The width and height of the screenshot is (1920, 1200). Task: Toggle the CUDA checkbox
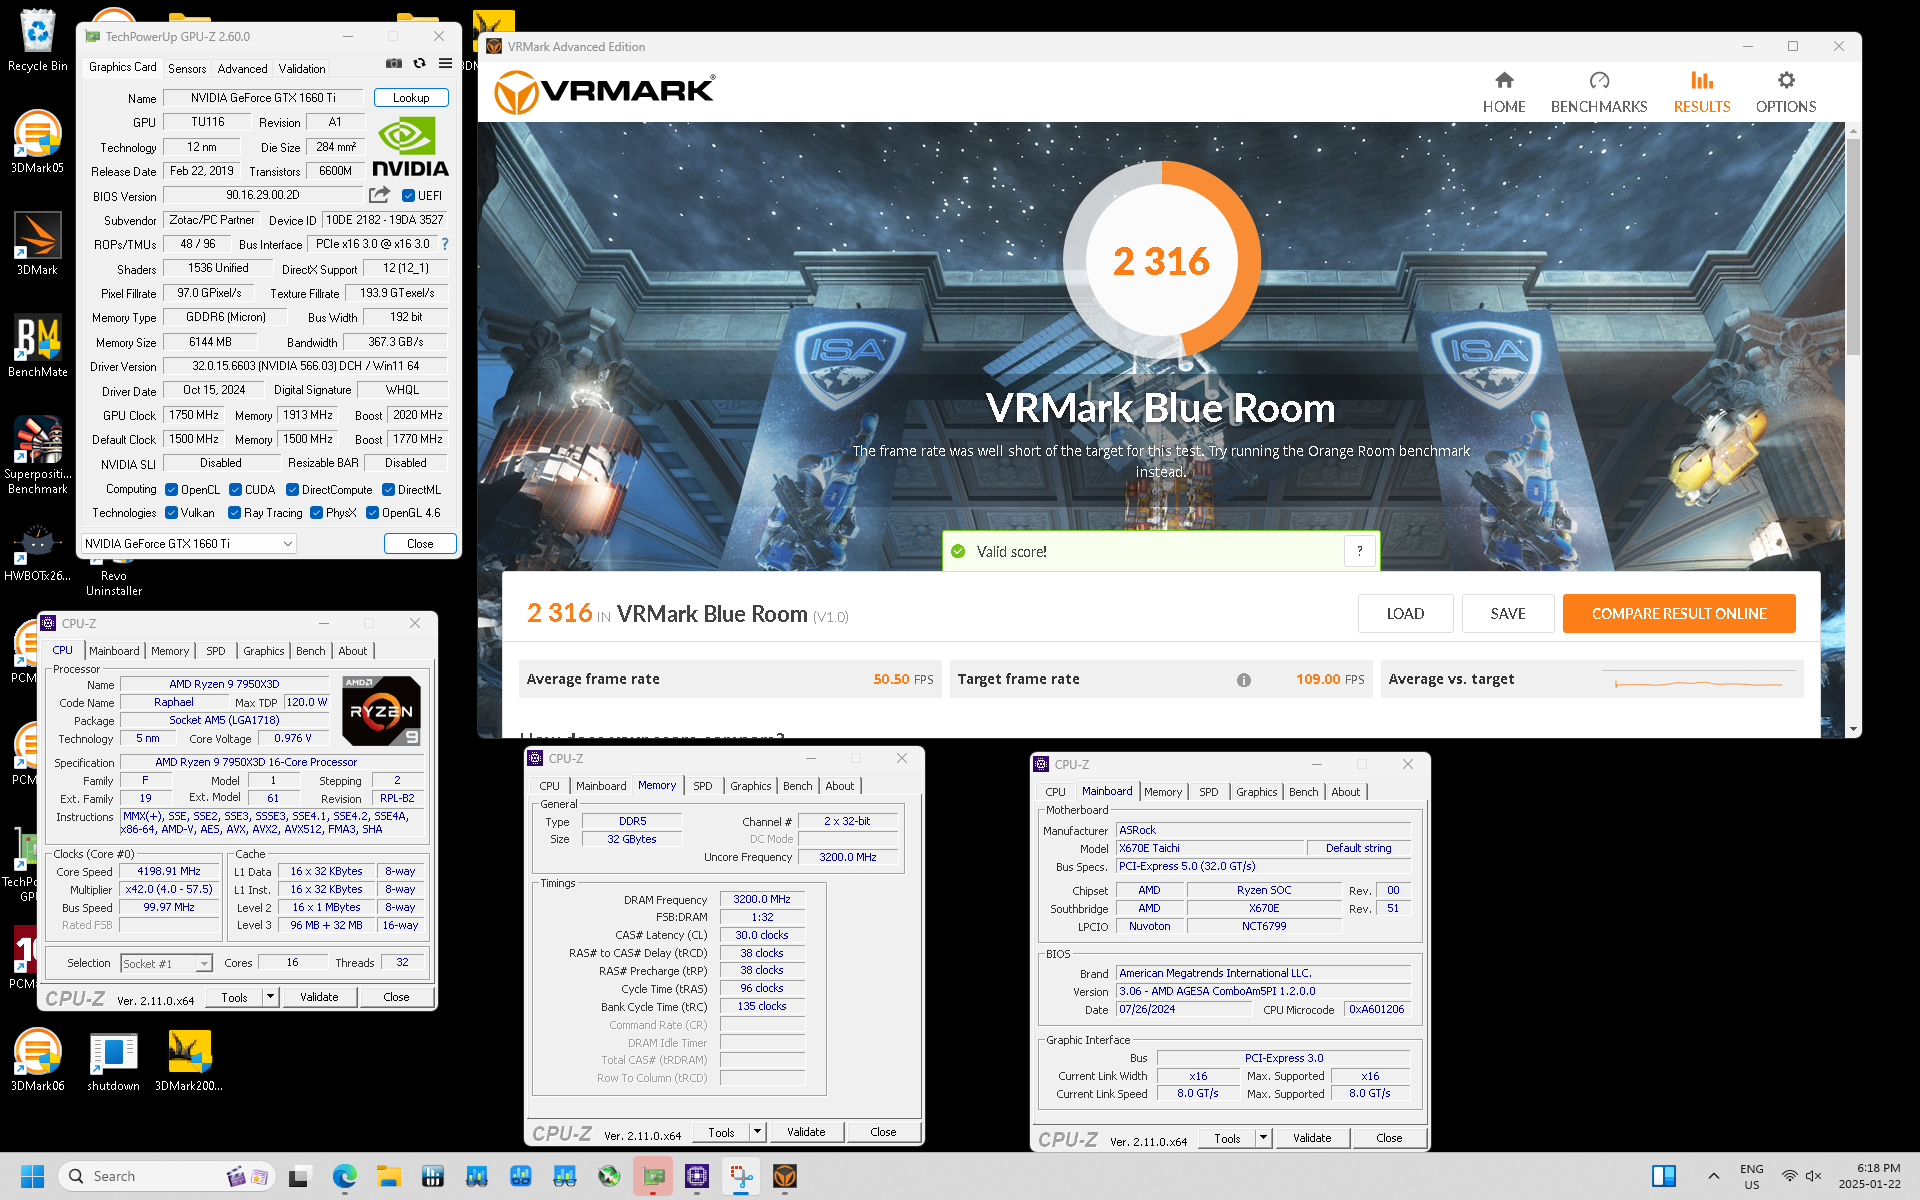(235, 490)
